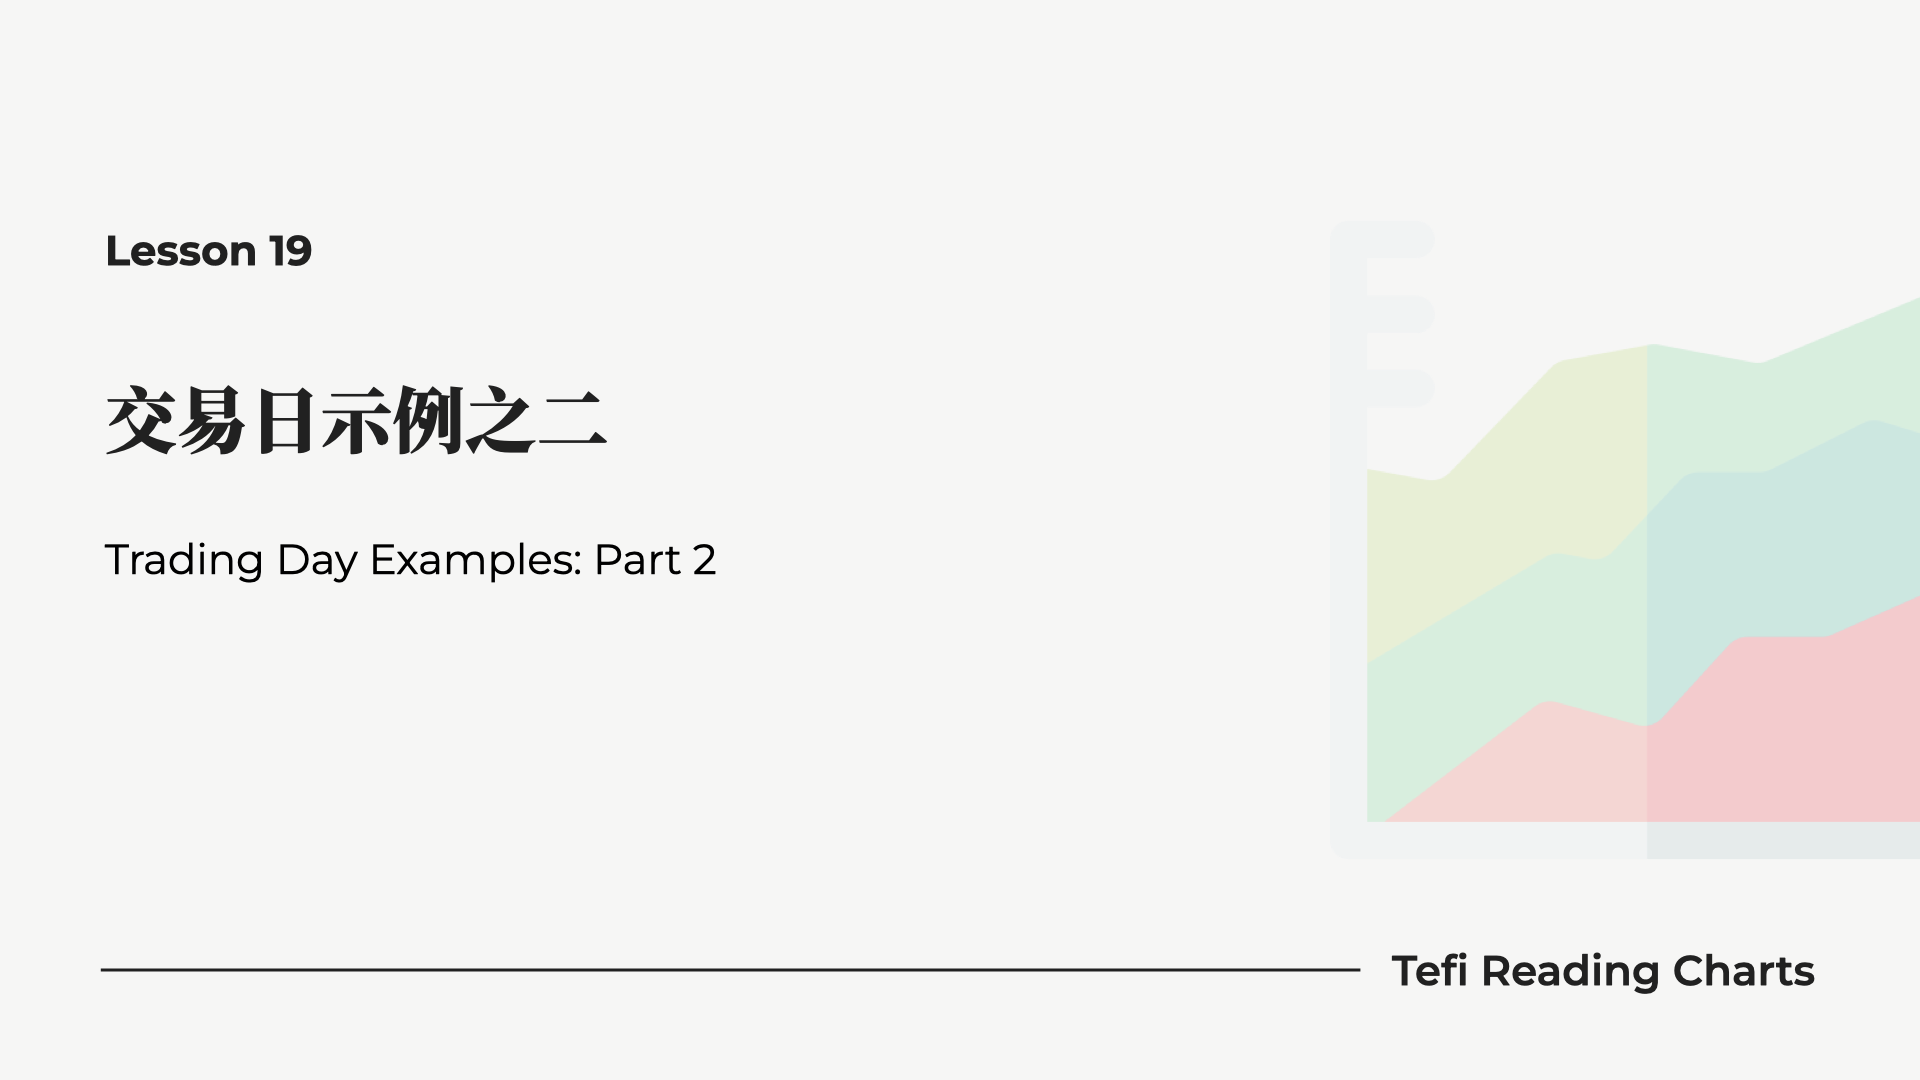Screen dimensions: 1920x1080
Task: Click the number "19" in the lesson heading
Action: pyautogui.click(x=290, y=251)
